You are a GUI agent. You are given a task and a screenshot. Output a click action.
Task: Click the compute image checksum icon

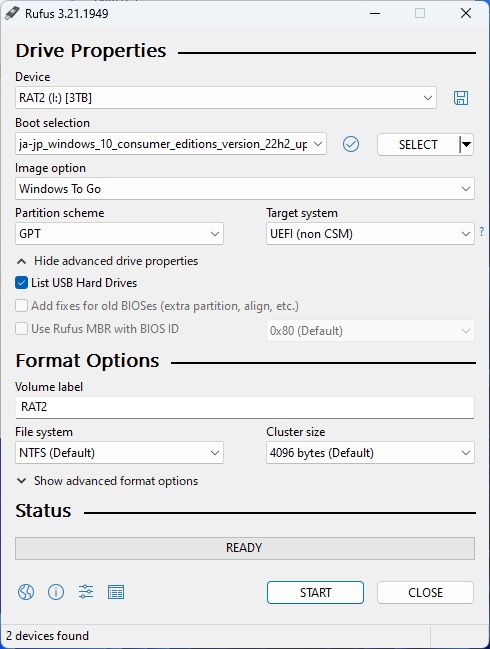click(x=351, y=144)
